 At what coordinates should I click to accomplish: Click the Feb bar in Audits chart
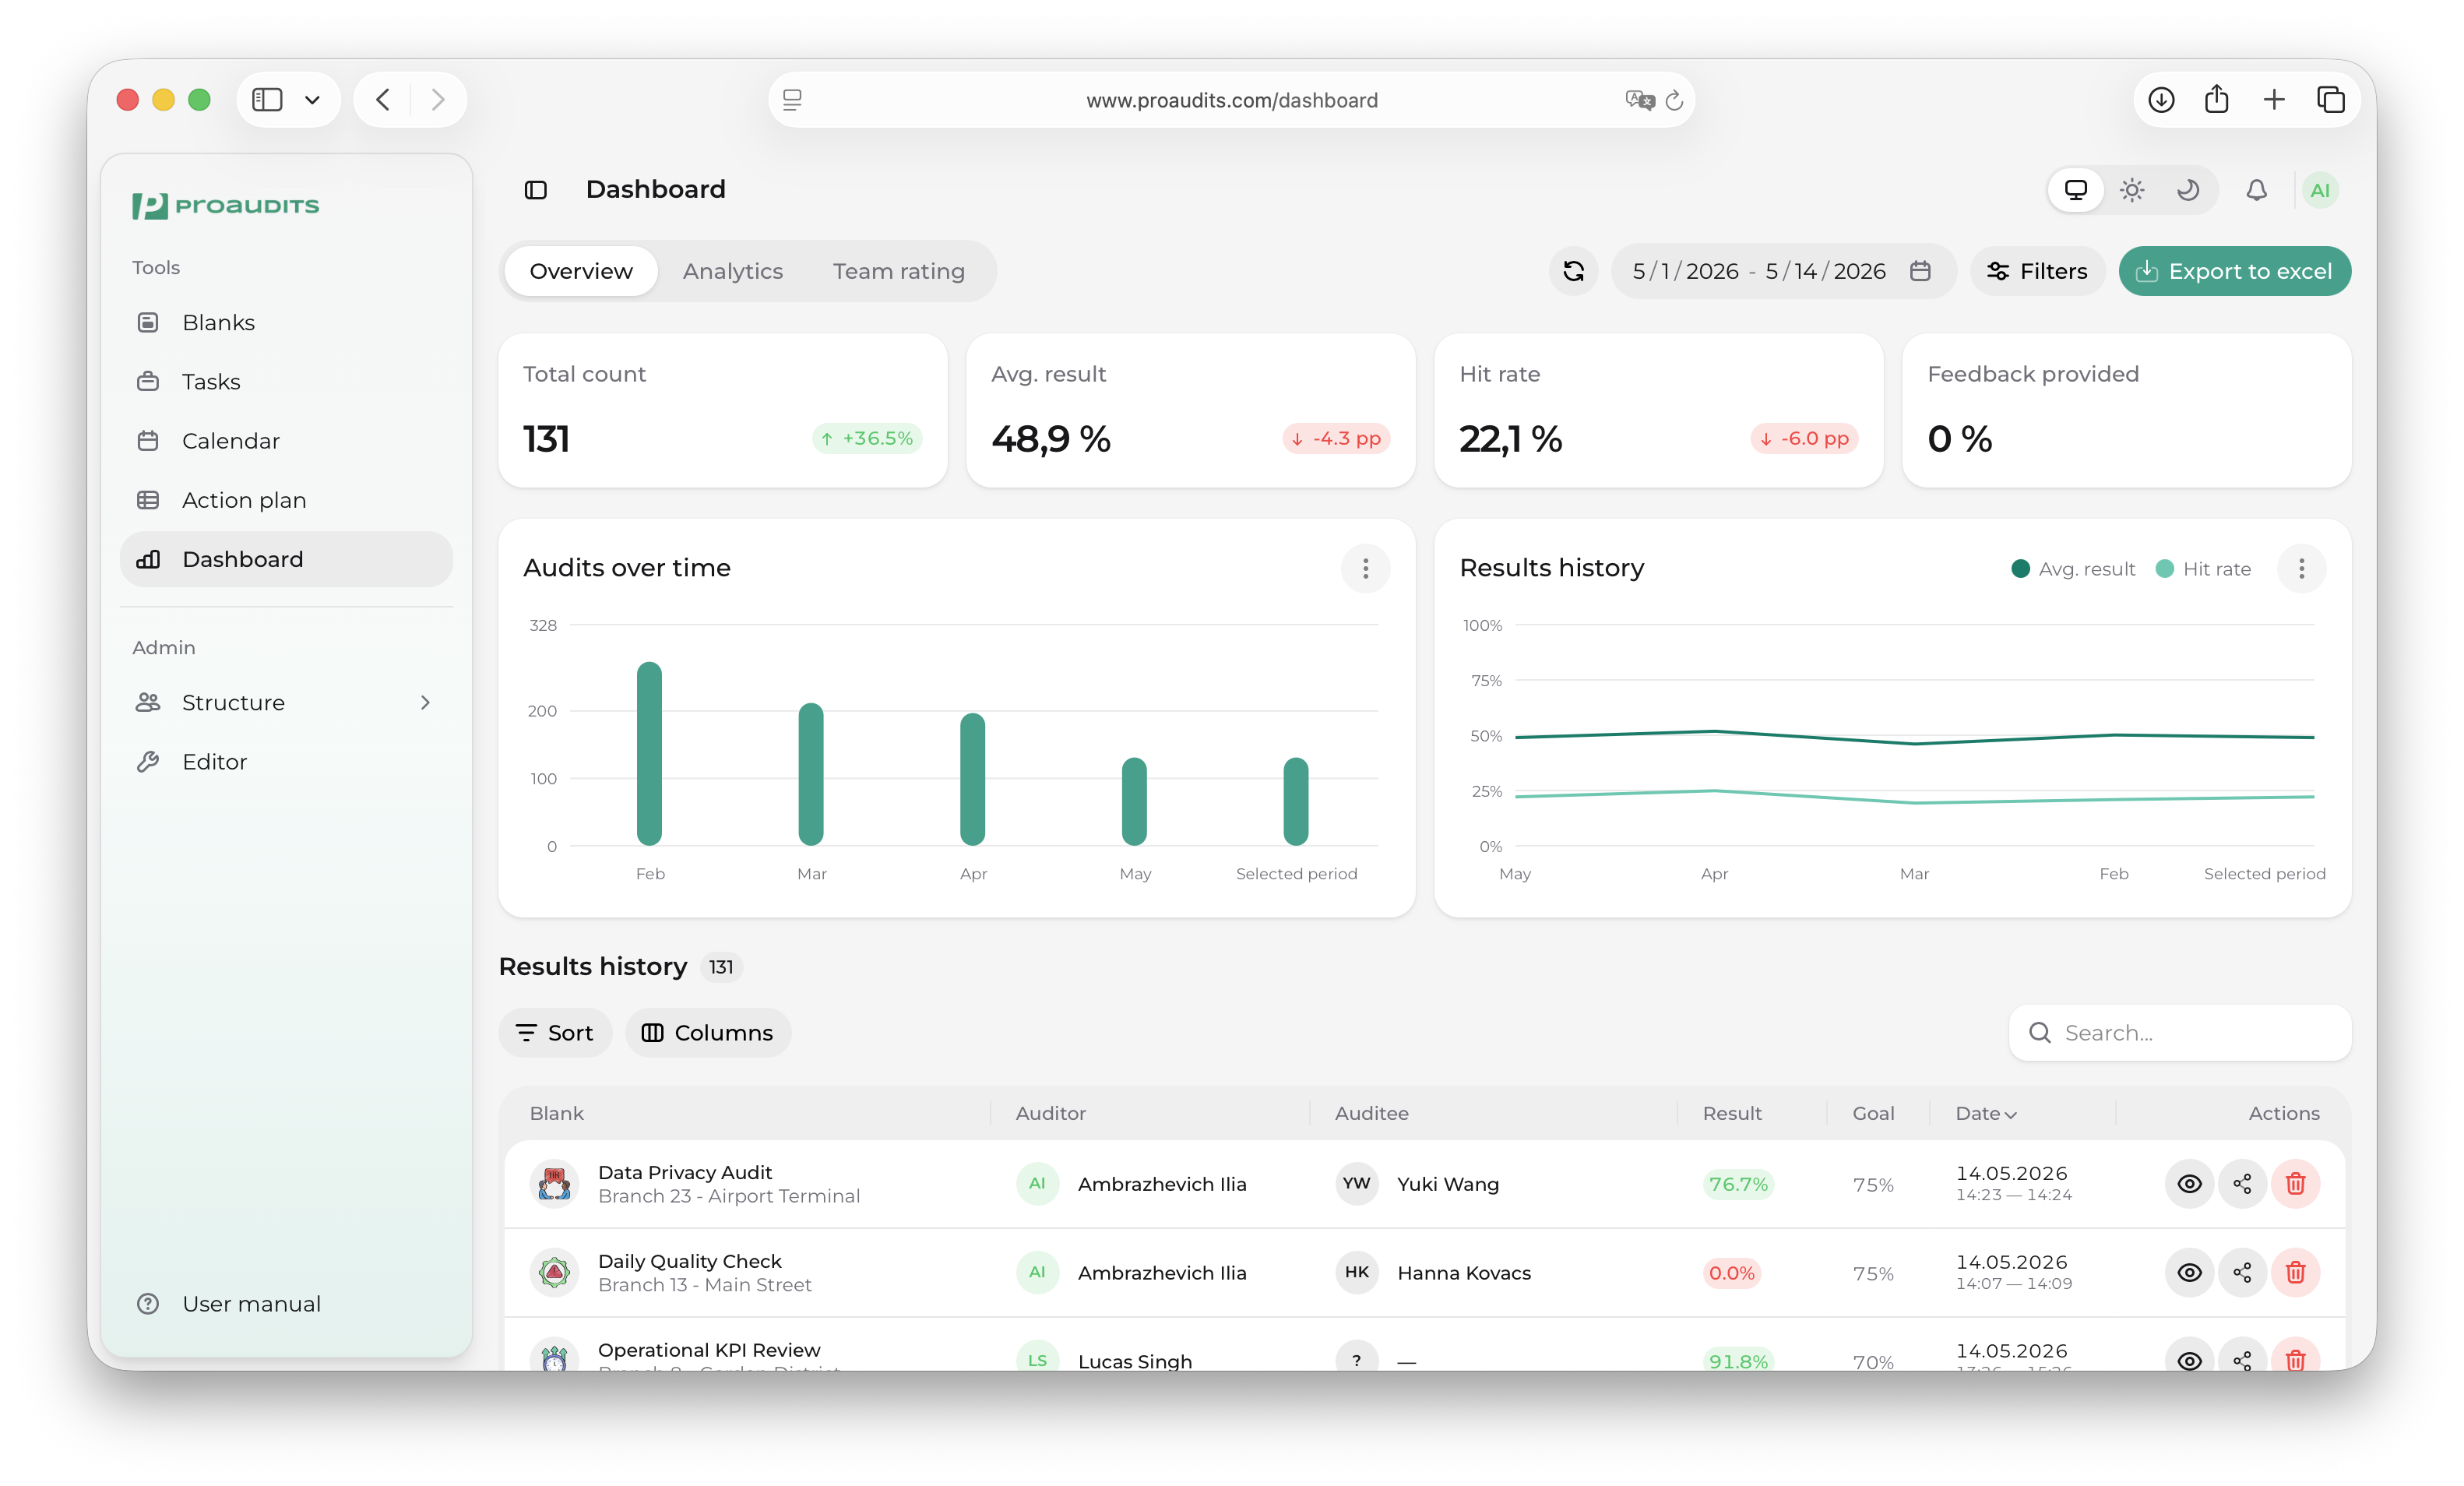(649, 753)
